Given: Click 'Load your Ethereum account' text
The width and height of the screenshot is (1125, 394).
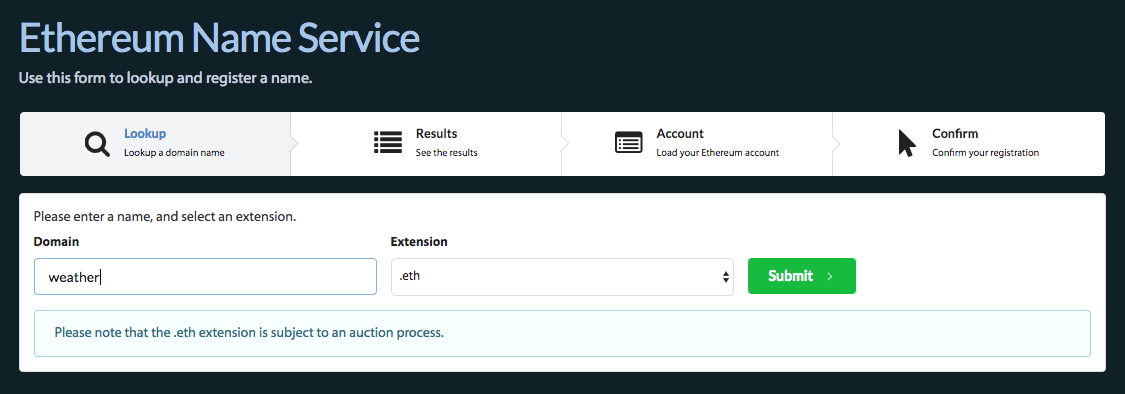Looking at the screenshot, I should [x=717, y=152].
